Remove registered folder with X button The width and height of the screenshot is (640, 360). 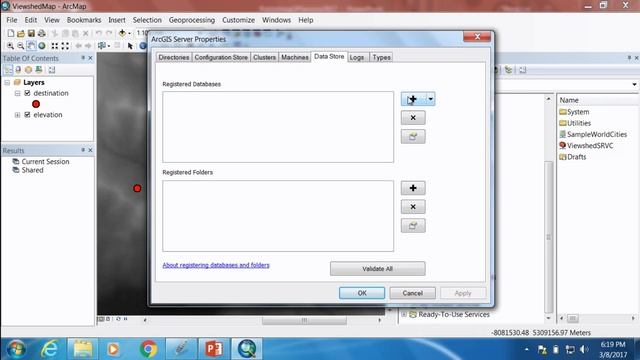pos(413,207)
